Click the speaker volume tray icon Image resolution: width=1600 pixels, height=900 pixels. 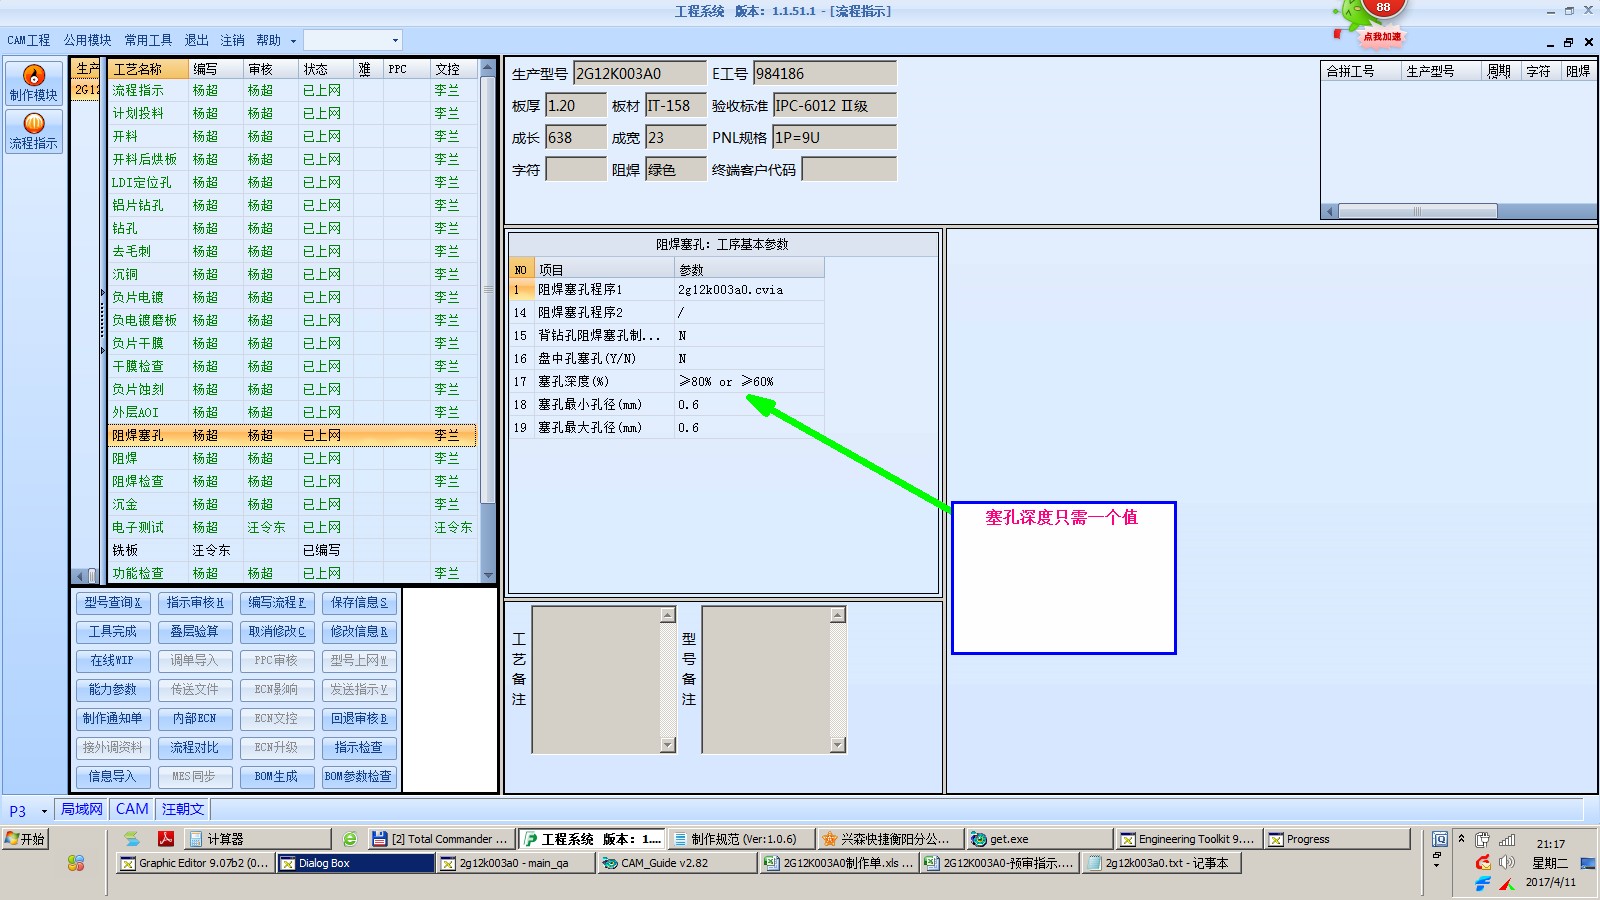pyautogui.click(x=1507, y=862)
